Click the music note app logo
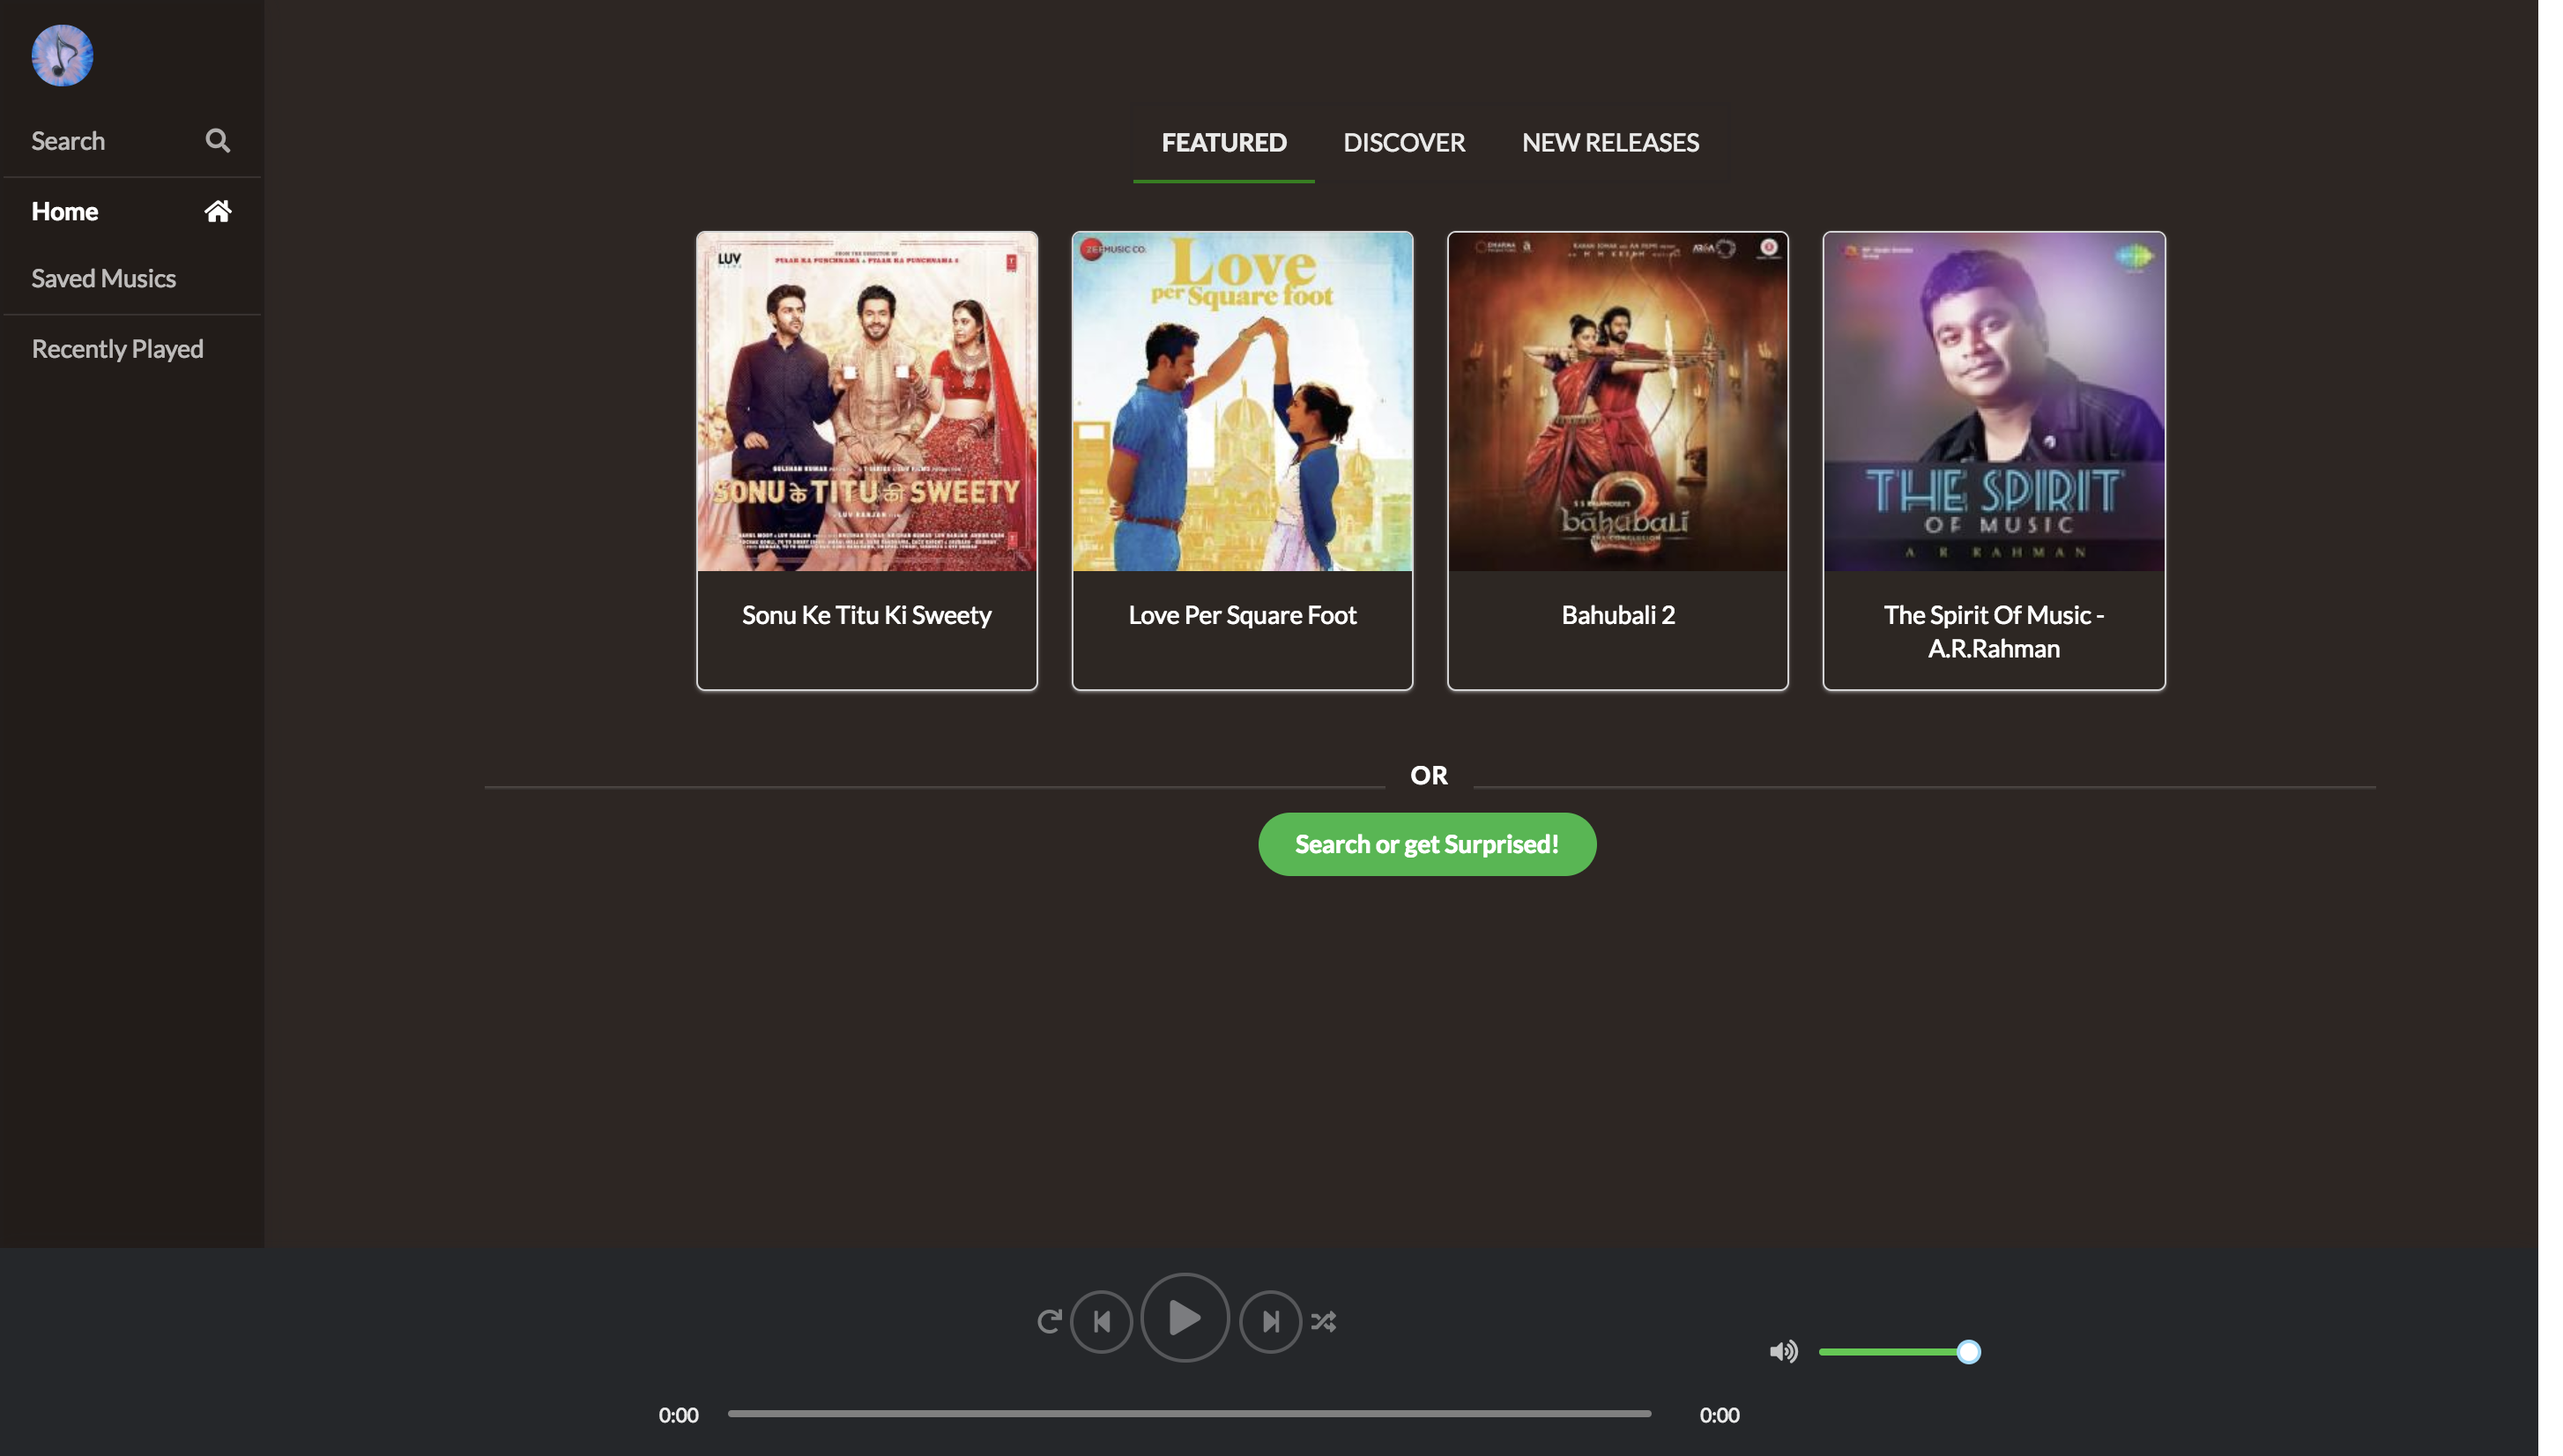 pos(62,56)
